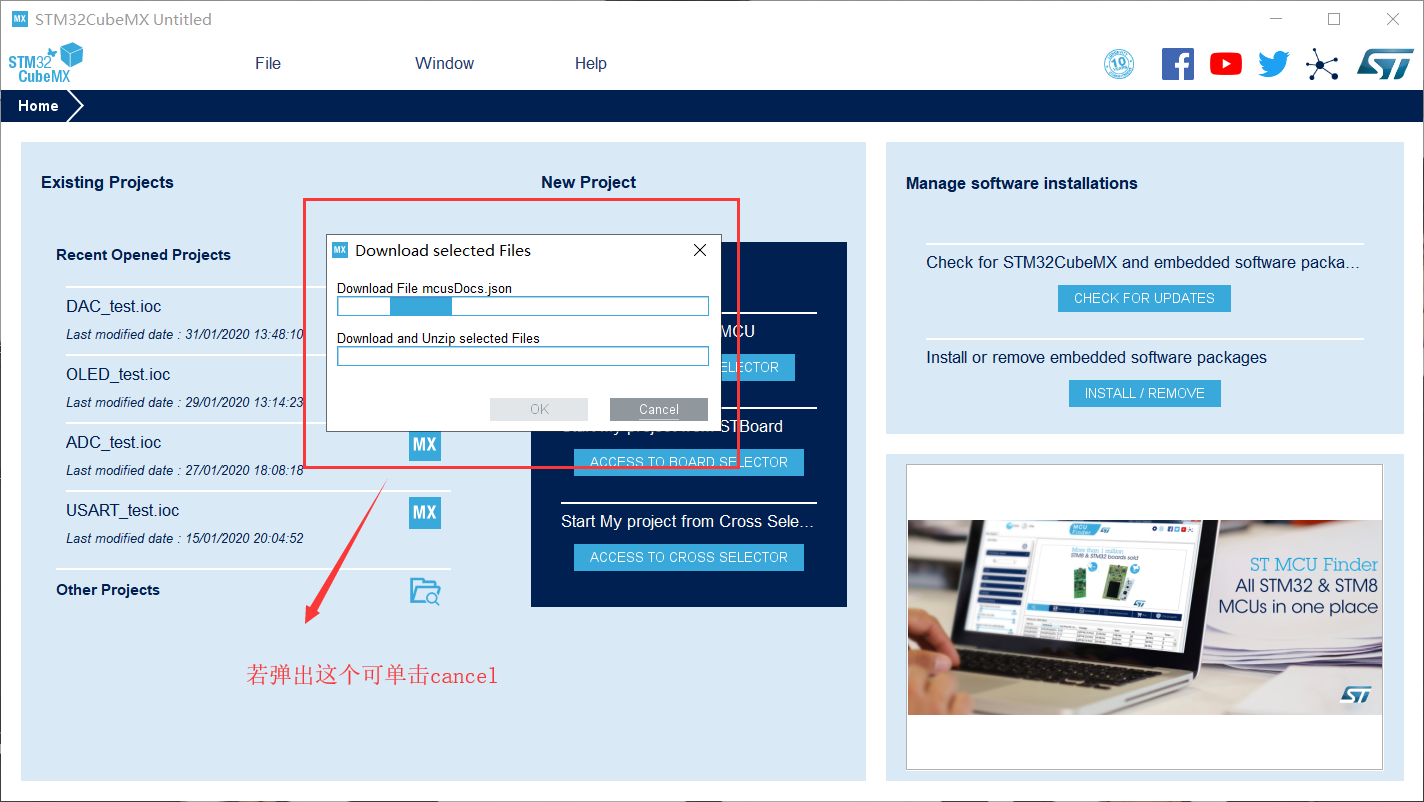Image resolution: width=1424 pixels, height=802 pixels.
Task: Click INSTALL / REMOVE button
Action: [x=1144, y=393]
